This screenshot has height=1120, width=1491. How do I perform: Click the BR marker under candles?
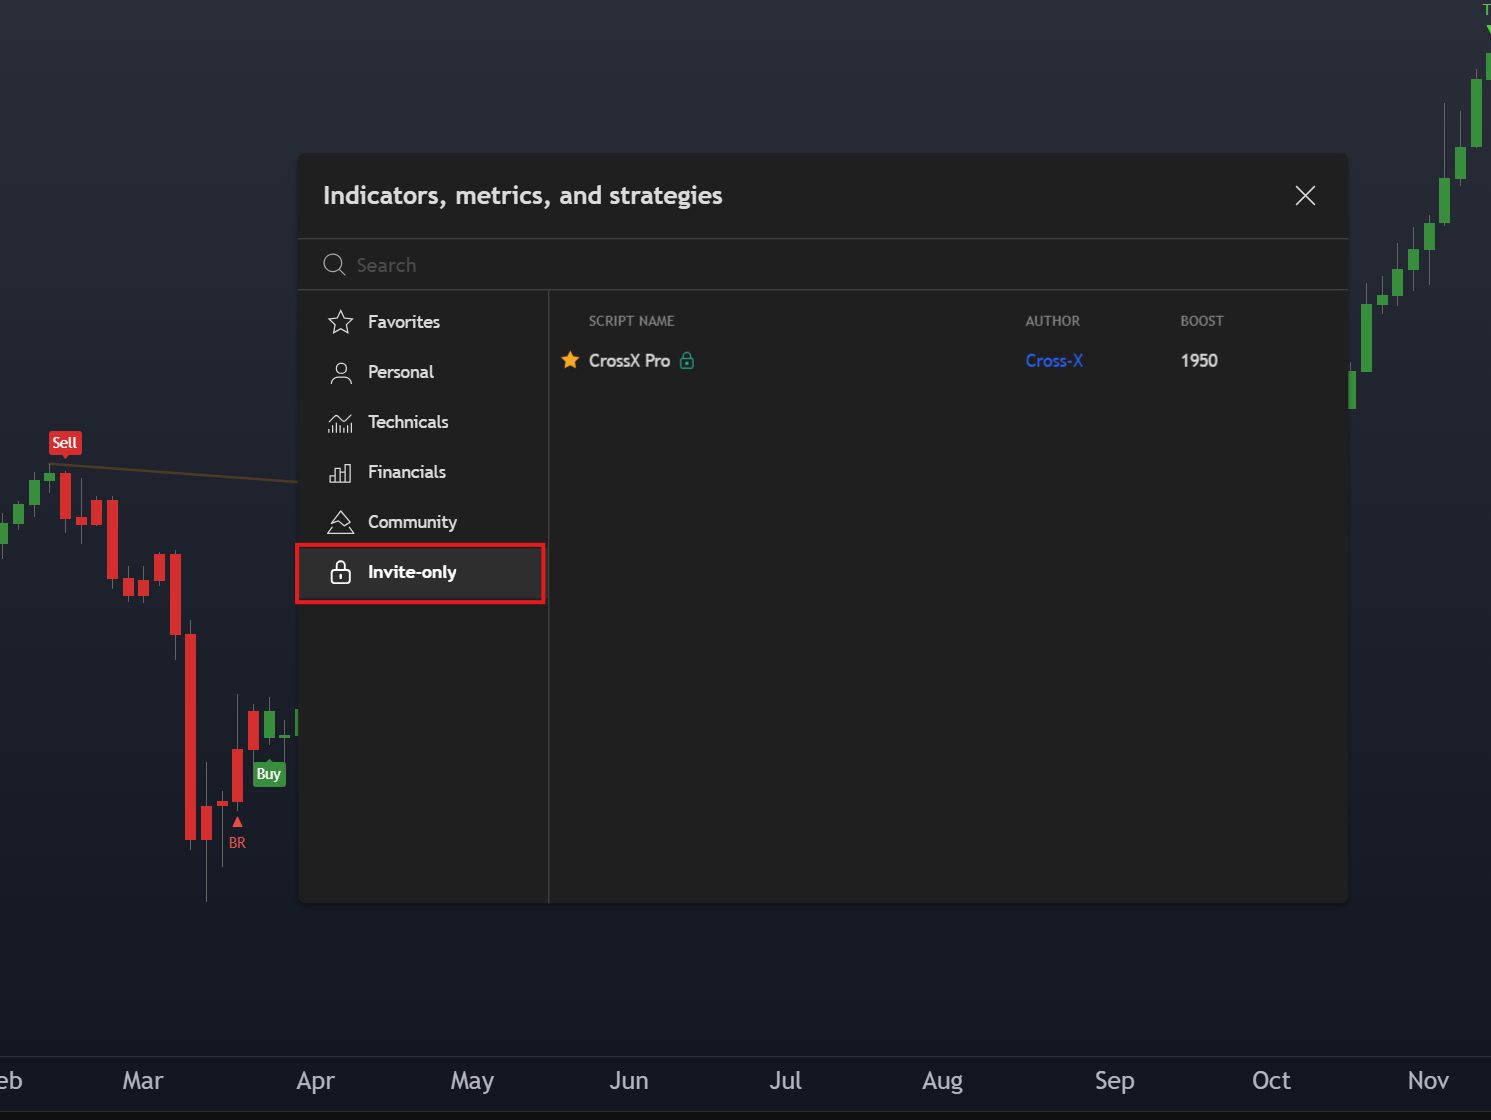pos(237,842)
